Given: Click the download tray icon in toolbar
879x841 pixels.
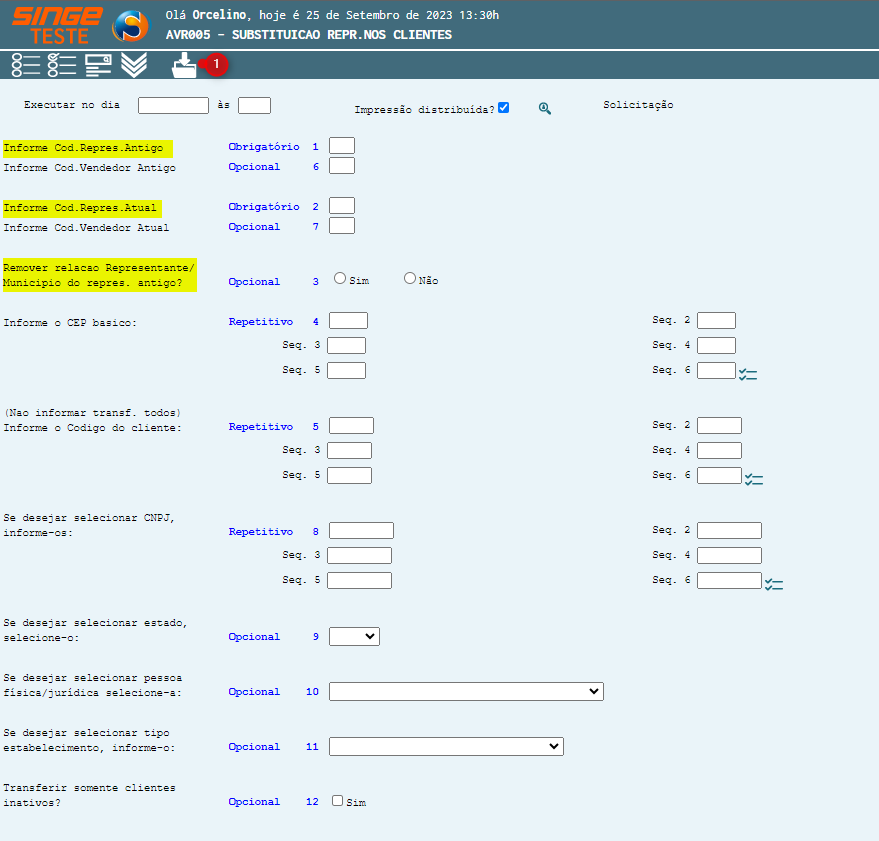Looking at the screenshot, I should pyautogui.click(x=184, y=66).
